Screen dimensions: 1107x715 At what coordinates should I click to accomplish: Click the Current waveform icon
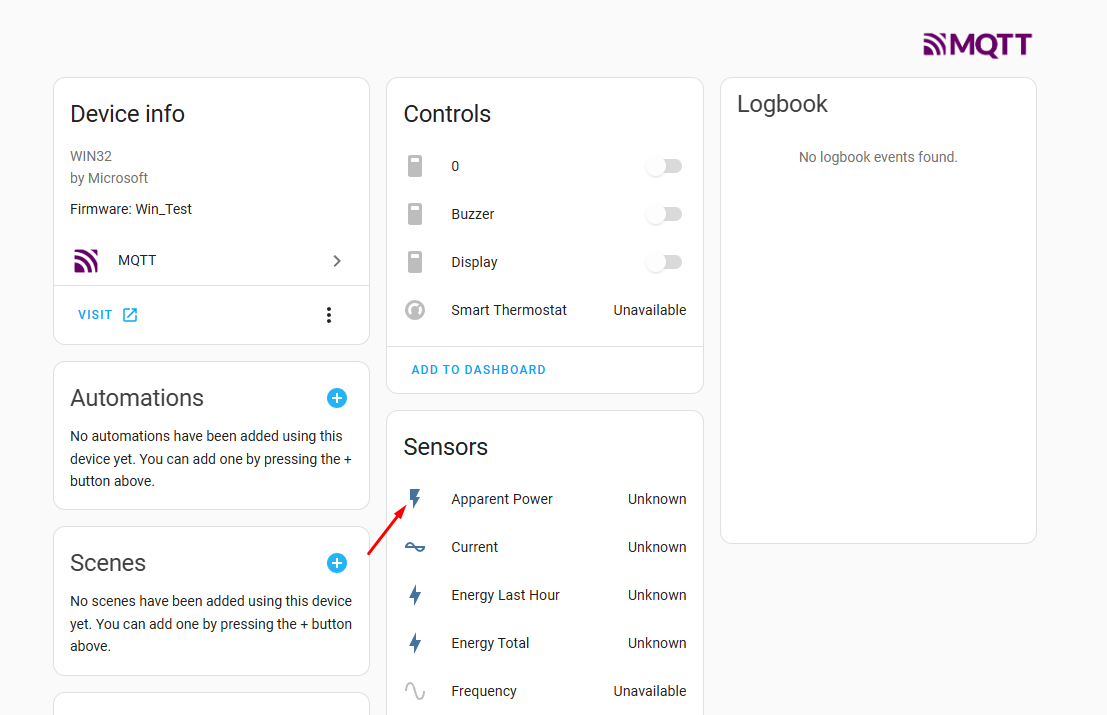click(415, 546)
